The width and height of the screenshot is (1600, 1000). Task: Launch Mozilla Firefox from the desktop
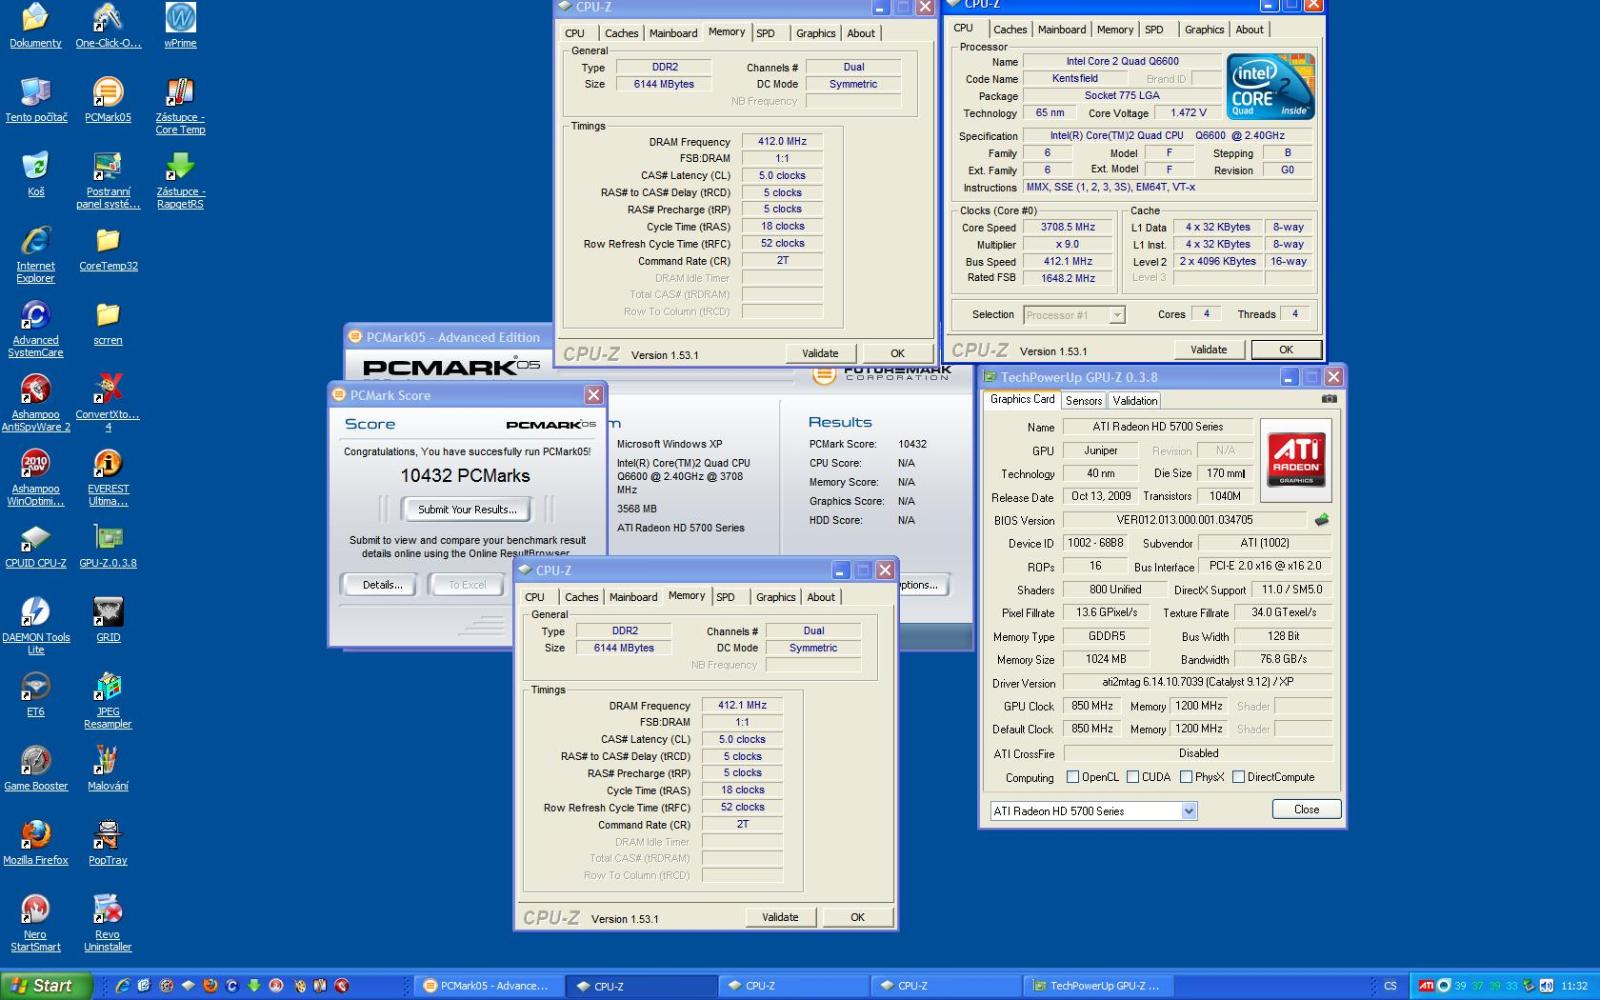(x=36, y=841)
